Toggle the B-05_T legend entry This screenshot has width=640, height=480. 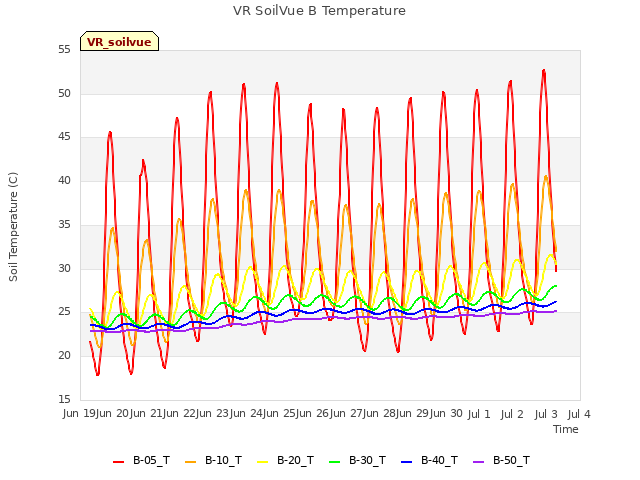[x=141, y=461]
